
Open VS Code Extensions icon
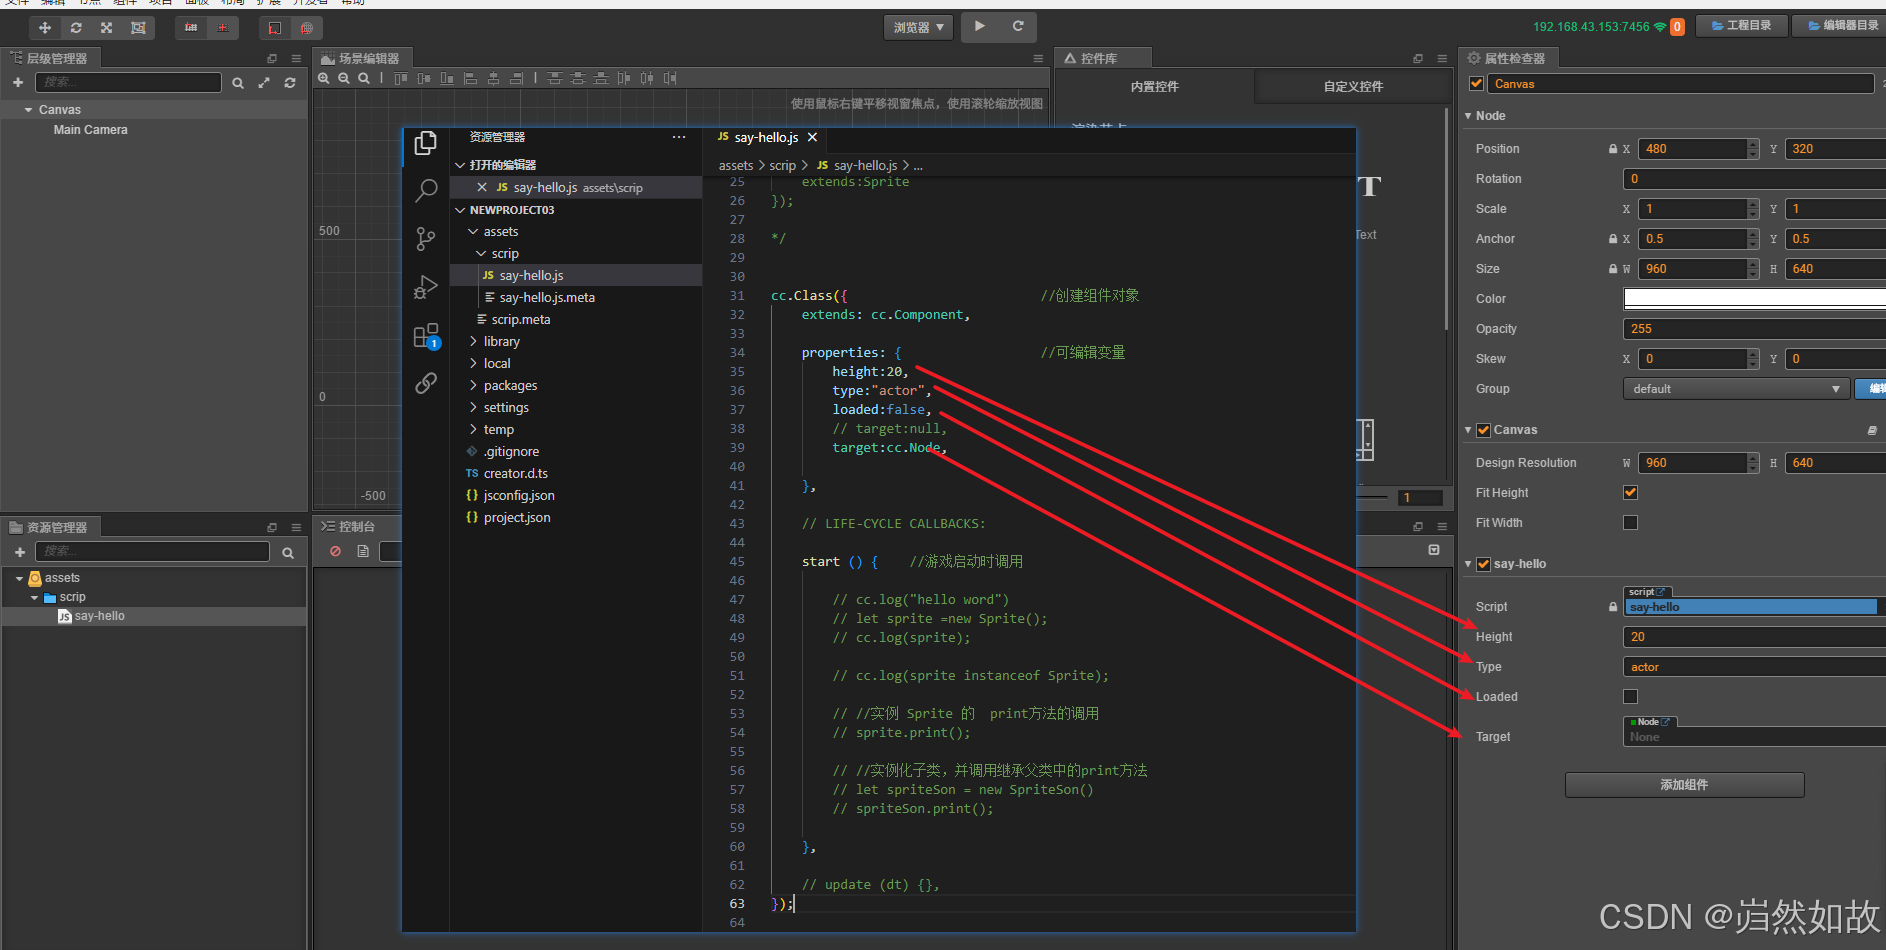426,335
